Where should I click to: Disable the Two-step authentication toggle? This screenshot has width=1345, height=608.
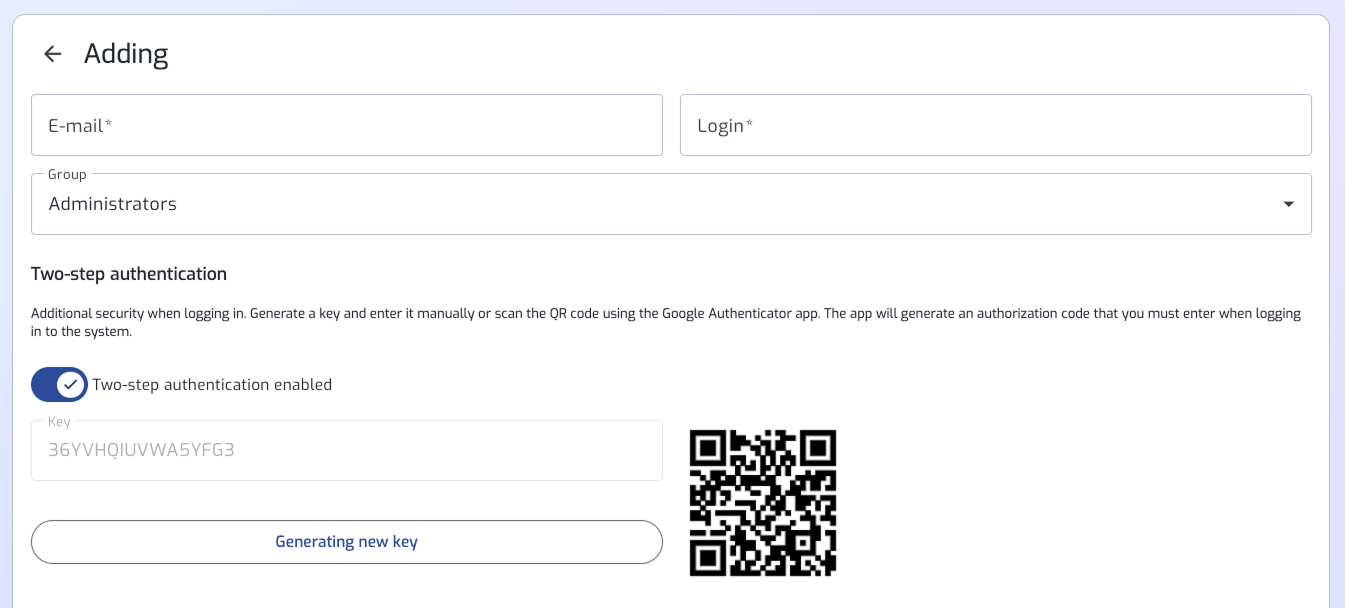tap(59, 384)
